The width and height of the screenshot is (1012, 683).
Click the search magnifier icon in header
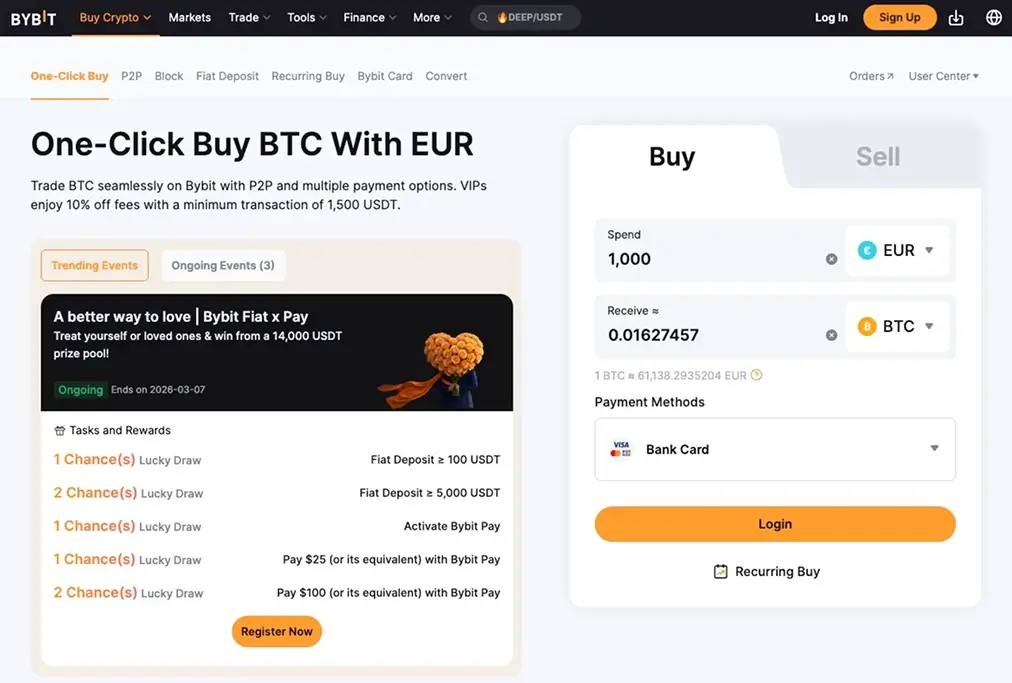pyautogui.click(x=481, y=17)
